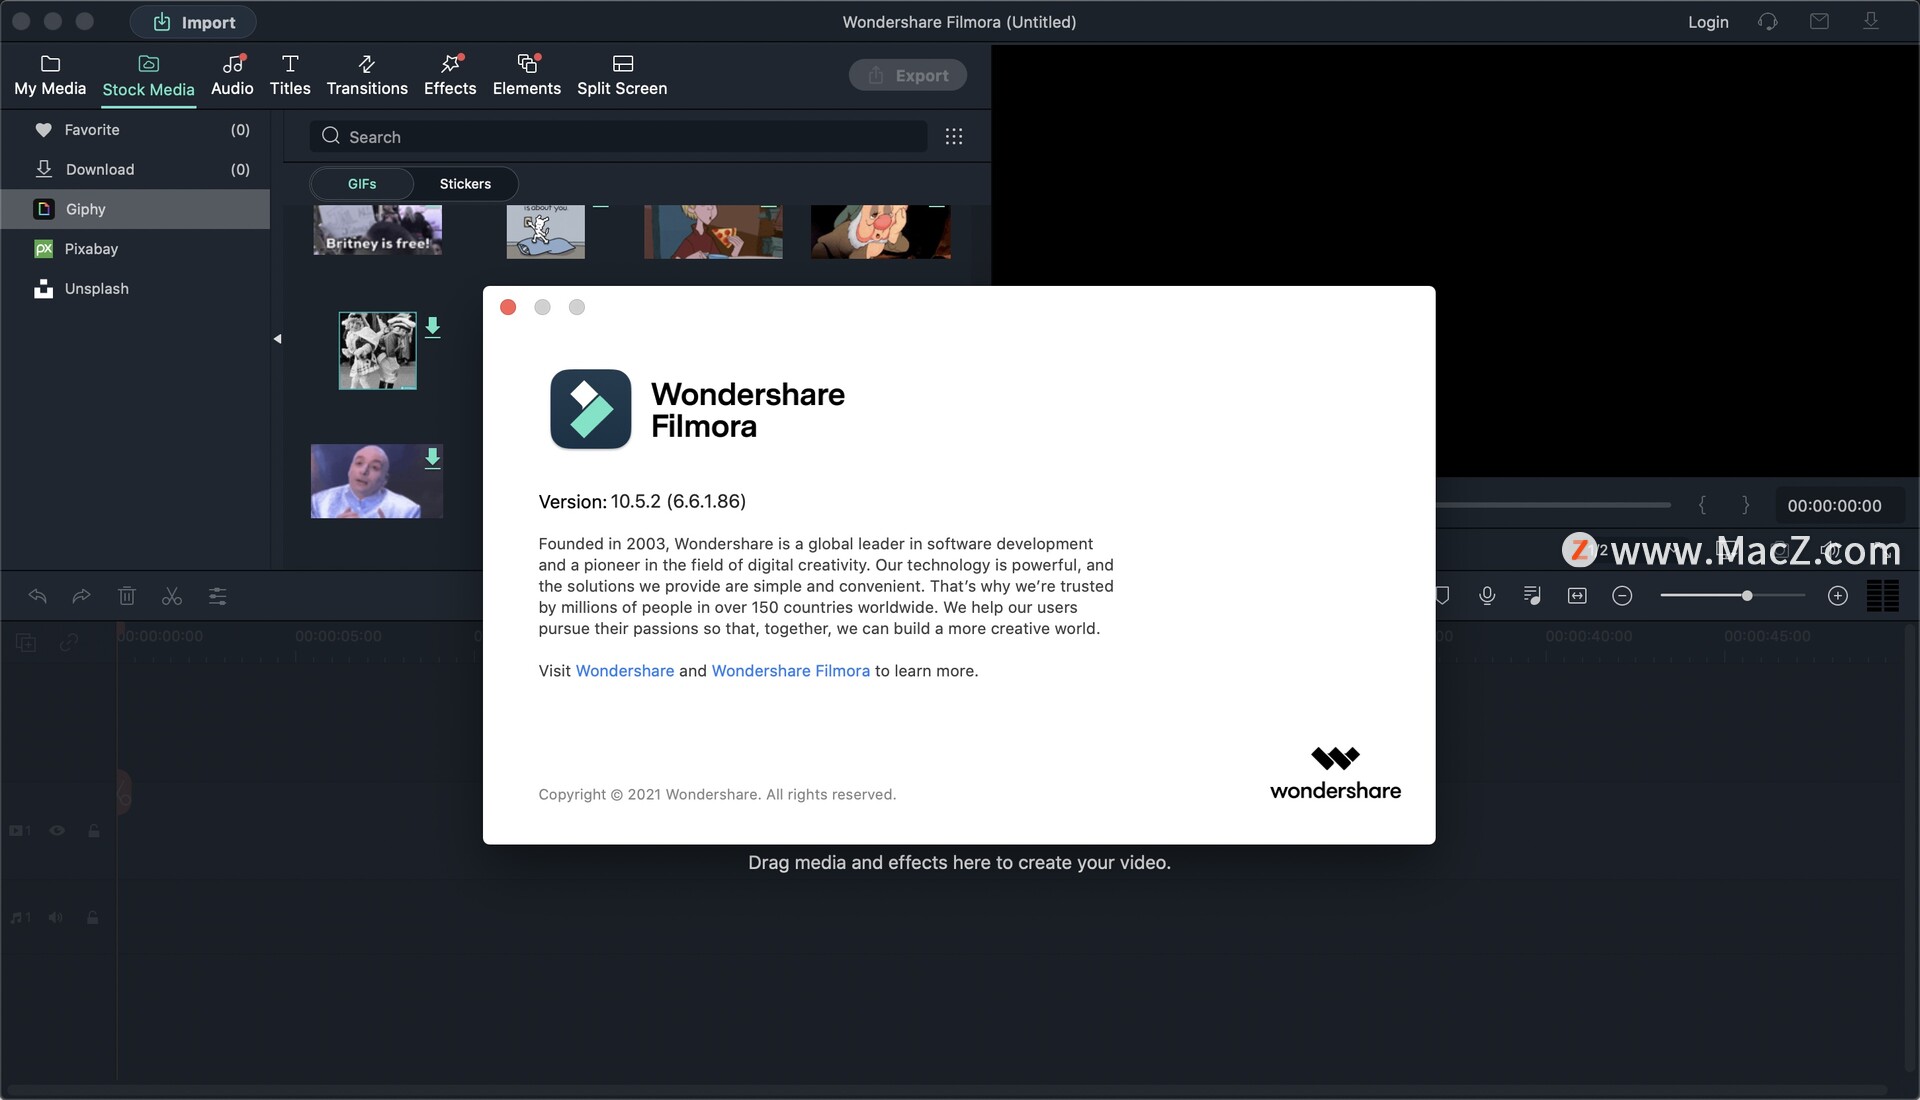Download the bald man GIF
The width and height of the screenshot is (1920, 1100).
432,458
